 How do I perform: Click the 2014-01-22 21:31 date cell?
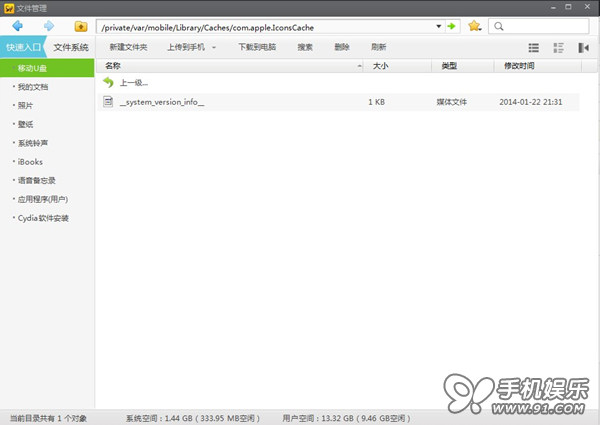click(x=531, y=102)
